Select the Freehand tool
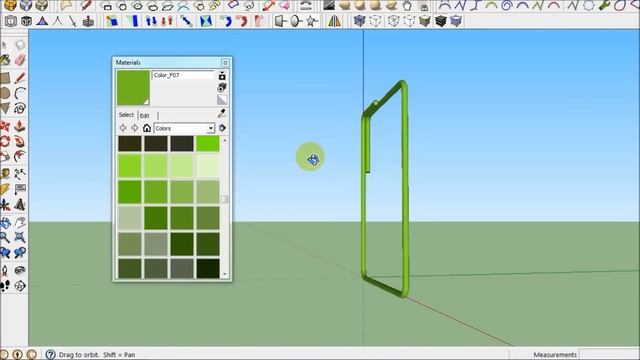640x360 pixels. [20, 109]
